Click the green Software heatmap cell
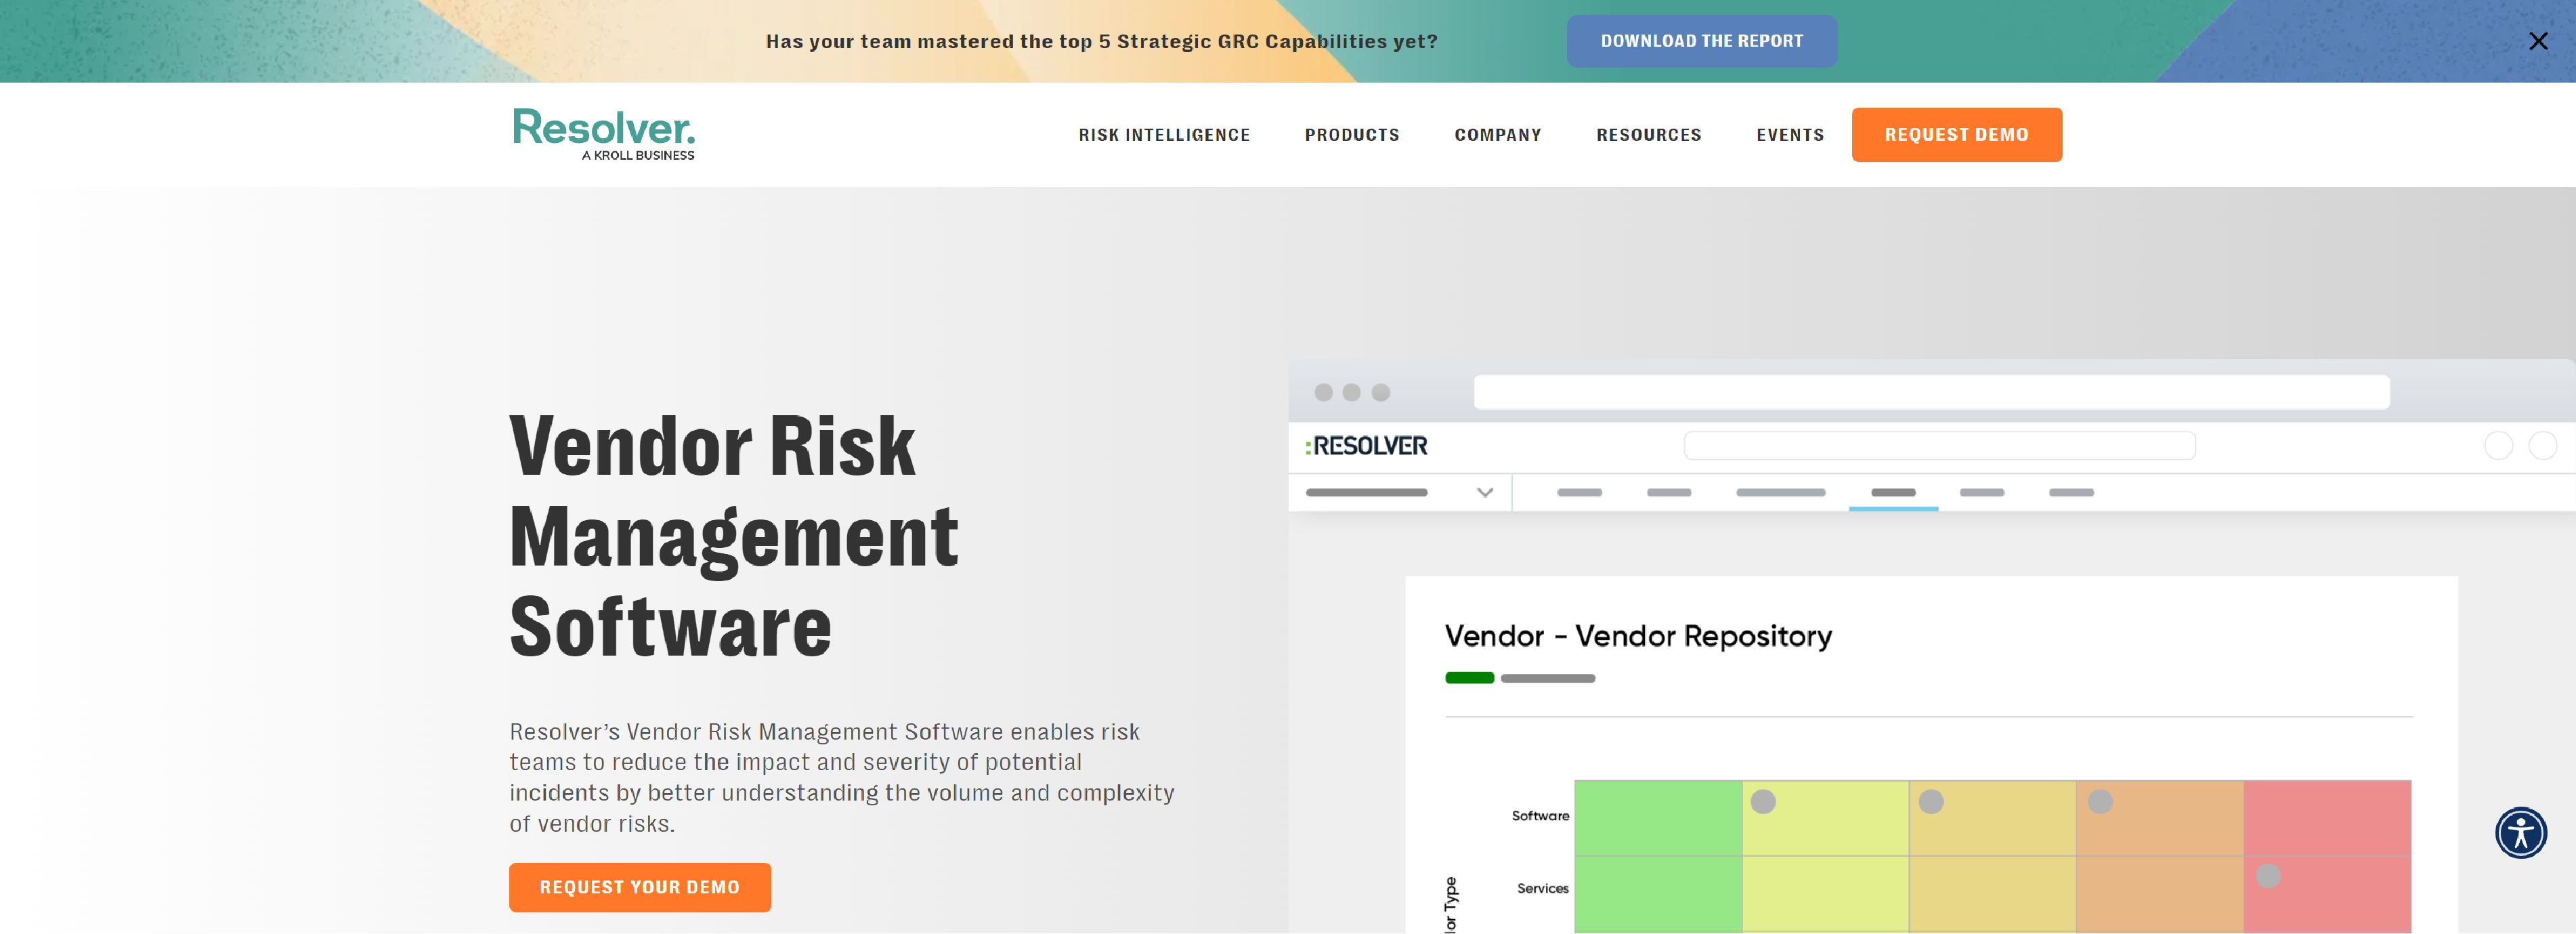Screen dimensions: 2576x934 pyautogui.click(x=1657, y=818)
